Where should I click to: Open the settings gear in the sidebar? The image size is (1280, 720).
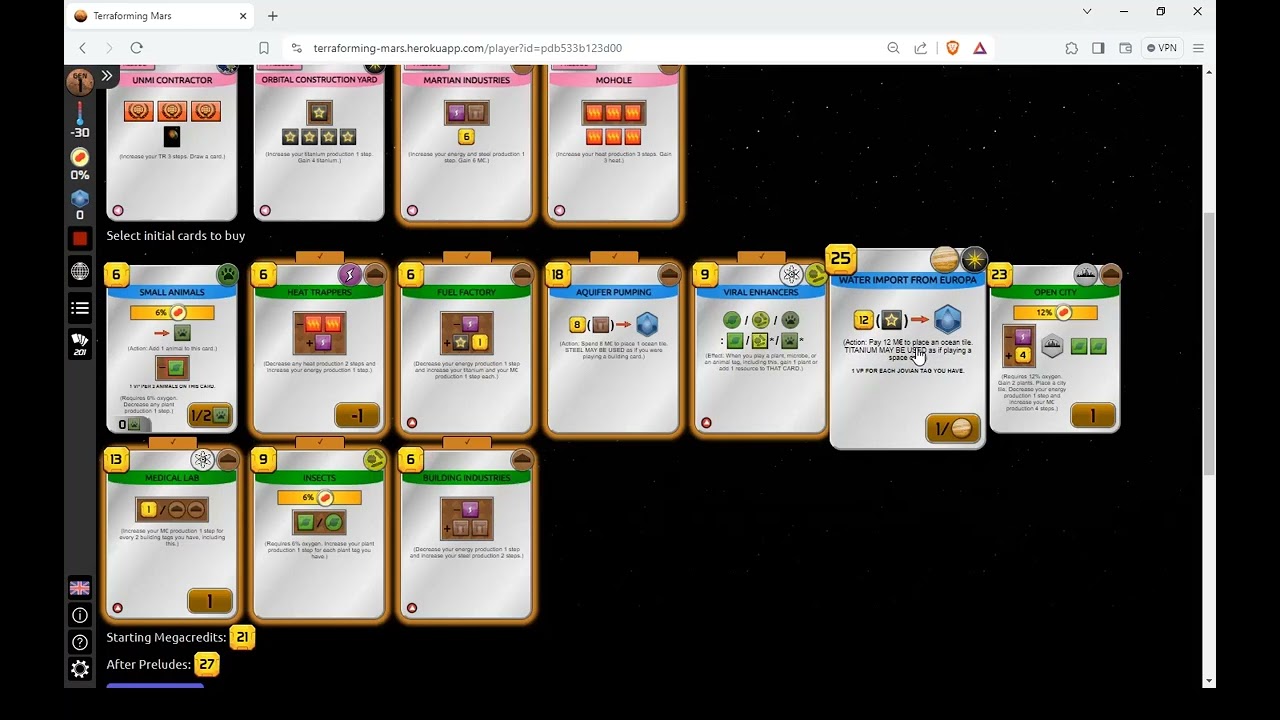(x=80, y=669)
